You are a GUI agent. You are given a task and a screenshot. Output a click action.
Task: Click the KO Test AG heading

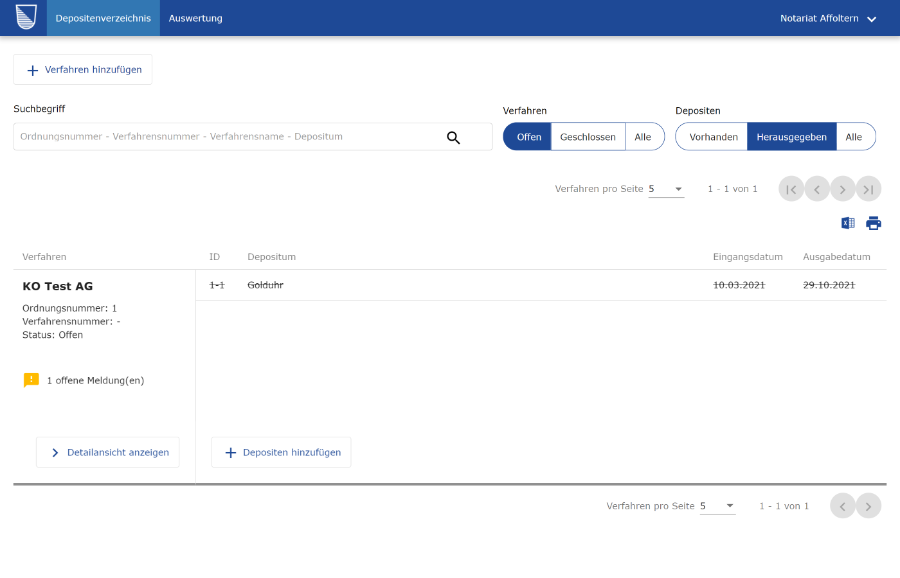coord(57,286)
